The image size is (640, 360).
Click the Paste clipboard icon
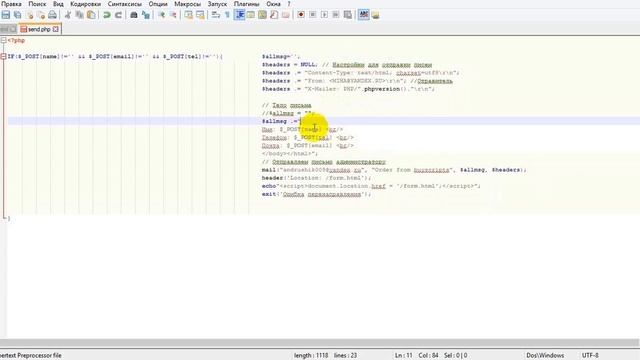tap(91, 15)
